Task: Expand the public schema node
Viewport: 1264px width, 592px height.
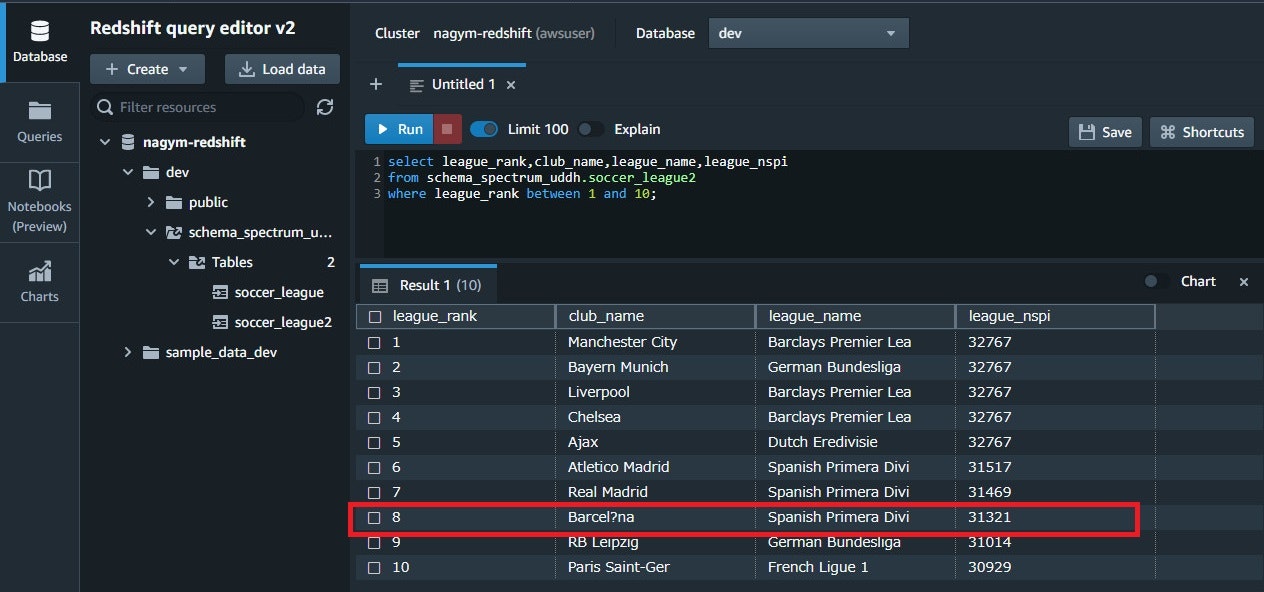Action: [x=151, y=202]
